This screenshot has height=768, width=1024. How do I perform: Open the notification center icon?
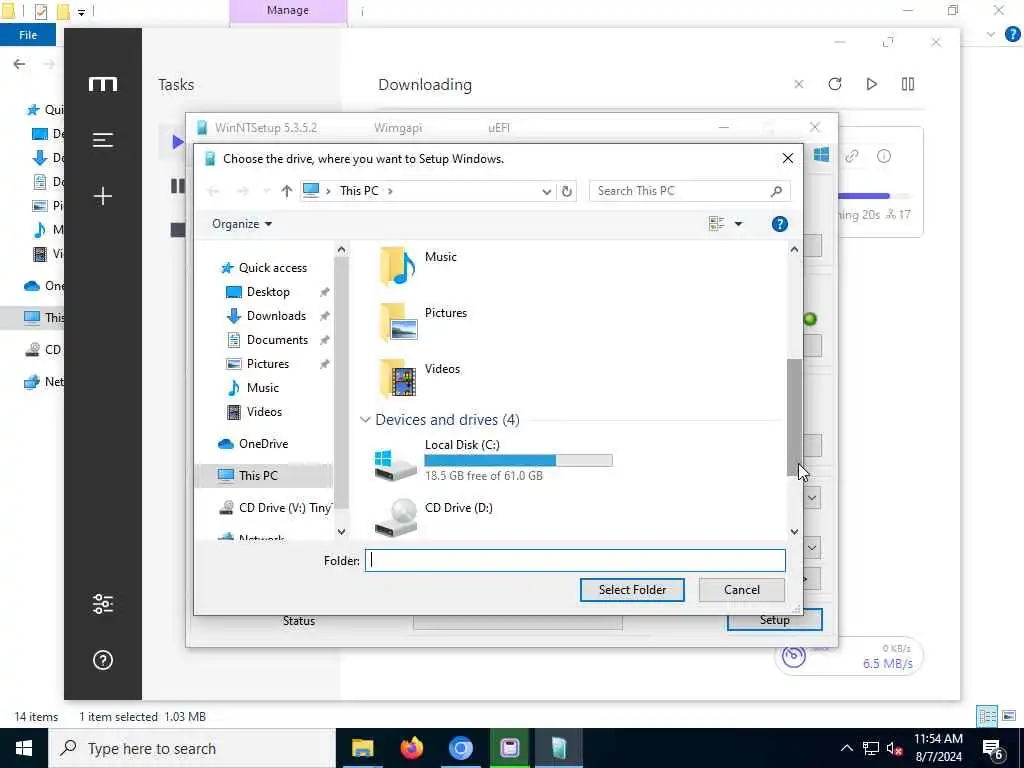[x=993, y=749]
